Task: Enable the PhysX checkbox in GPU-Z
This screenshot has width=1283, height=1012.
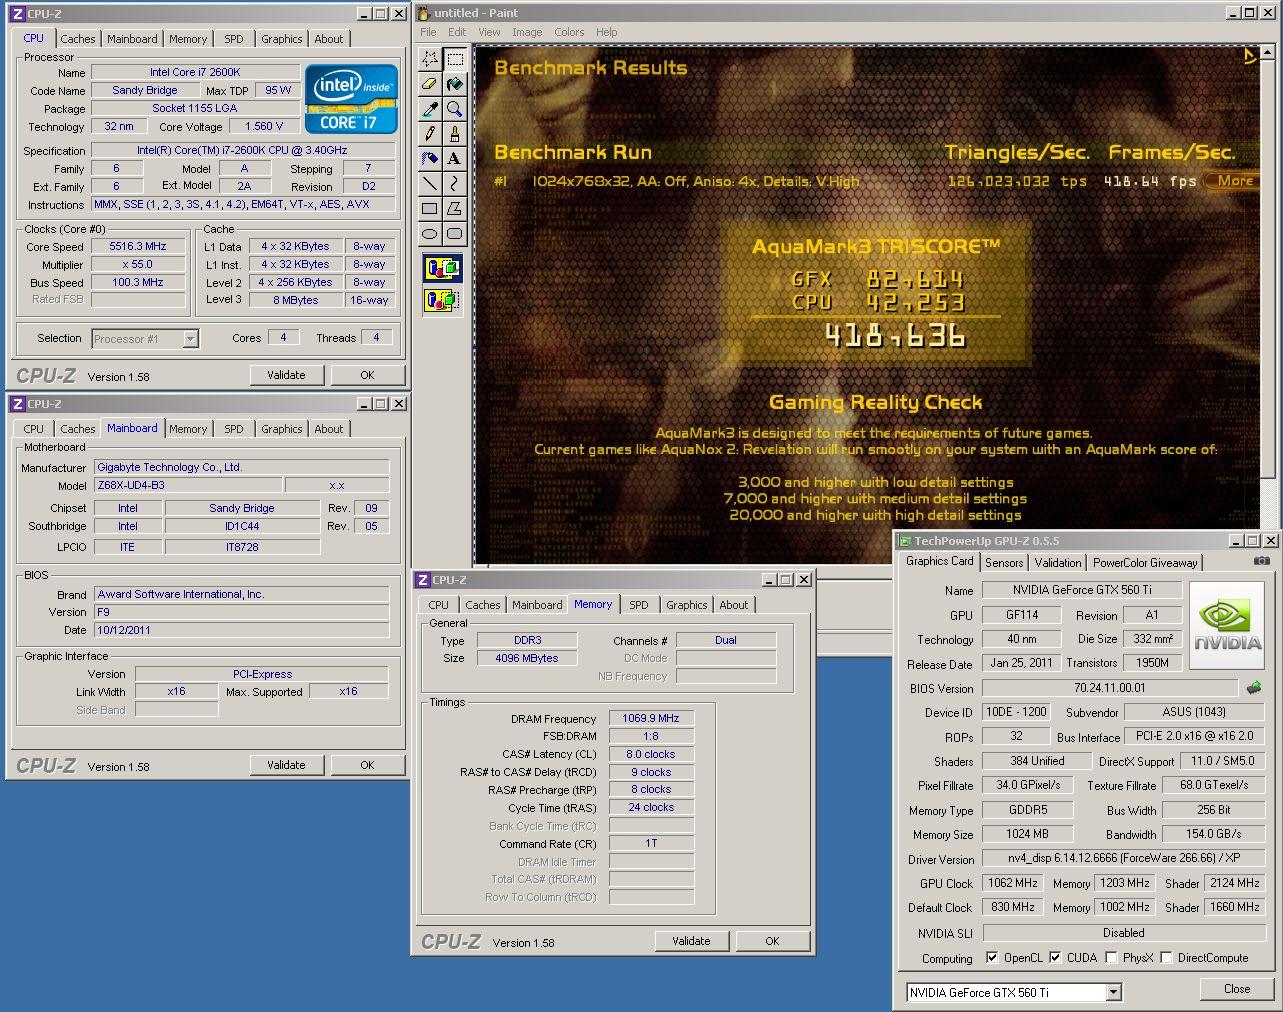Action: (x=1111, y=957)
